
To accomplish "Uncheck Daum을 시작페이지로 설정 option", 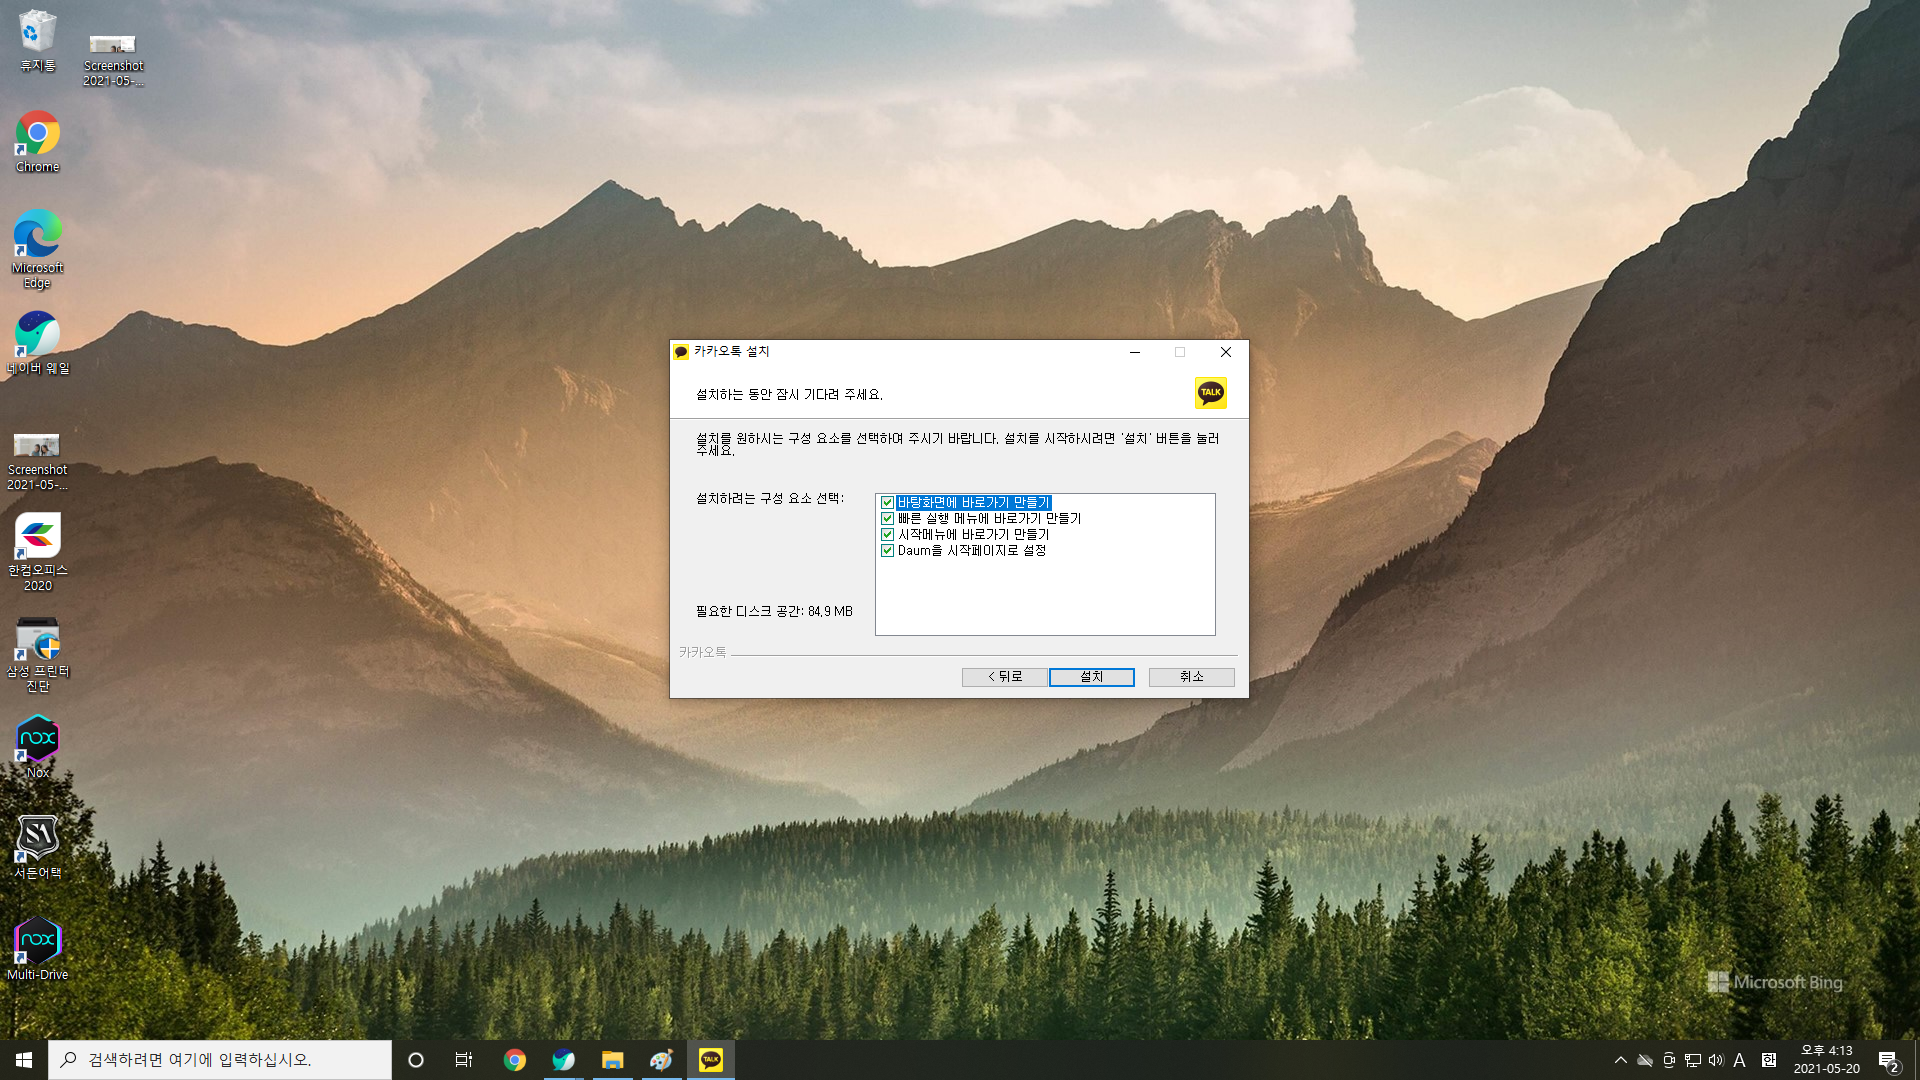I will (887, 551).
